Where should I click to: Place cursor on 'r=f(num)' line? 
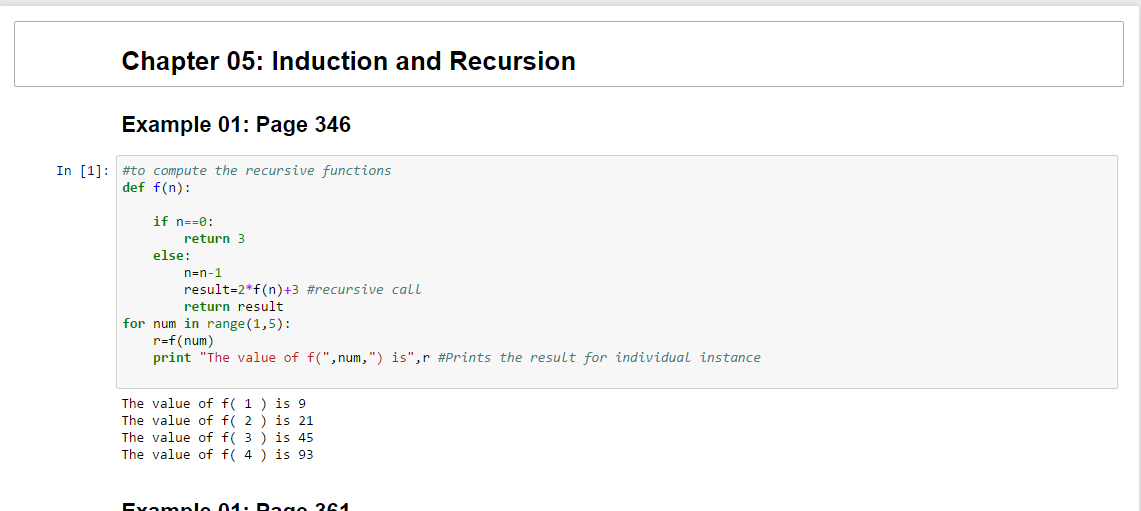tap(183, 341)
